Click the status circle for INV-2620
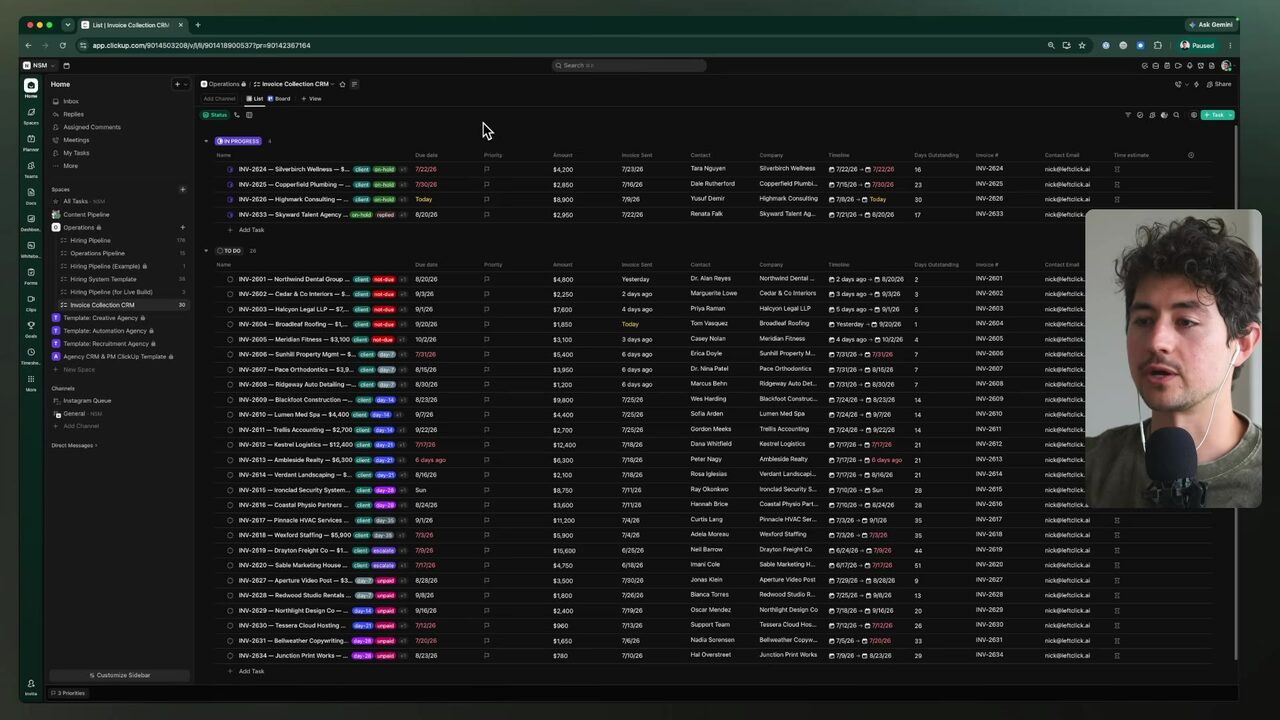This screenshot has width=1280, height=720. pos(230,565)
